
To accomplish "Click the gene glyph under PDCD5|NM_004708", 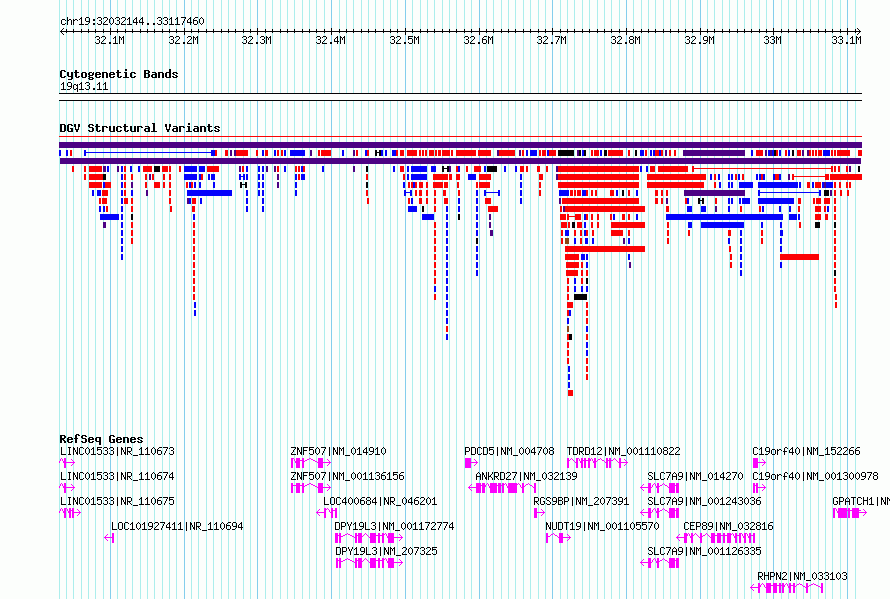I will click(x=471, y=463).
